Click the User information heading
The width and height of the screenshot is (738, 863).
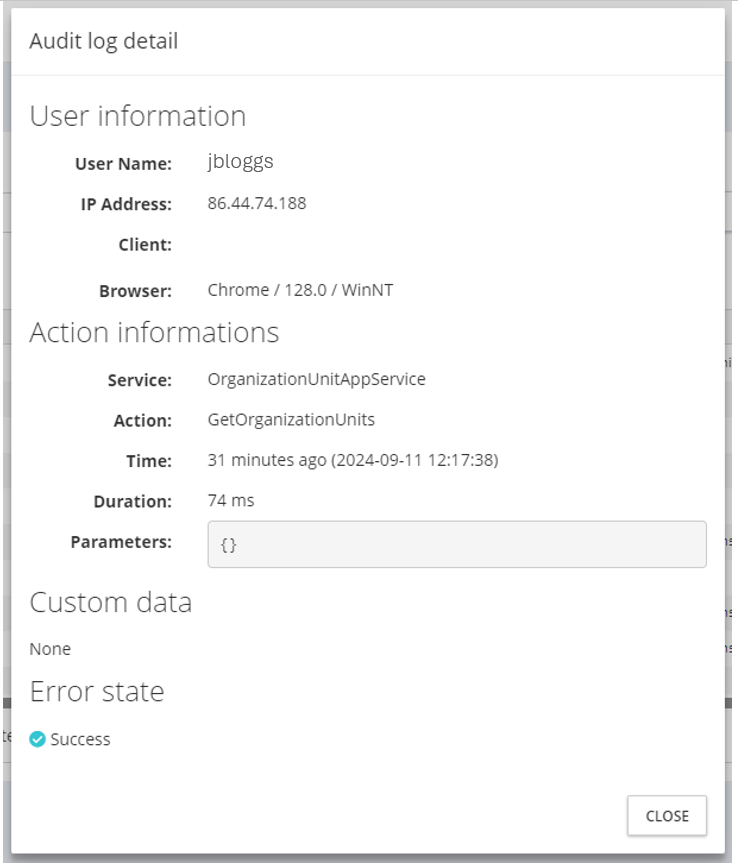(137, 116)
